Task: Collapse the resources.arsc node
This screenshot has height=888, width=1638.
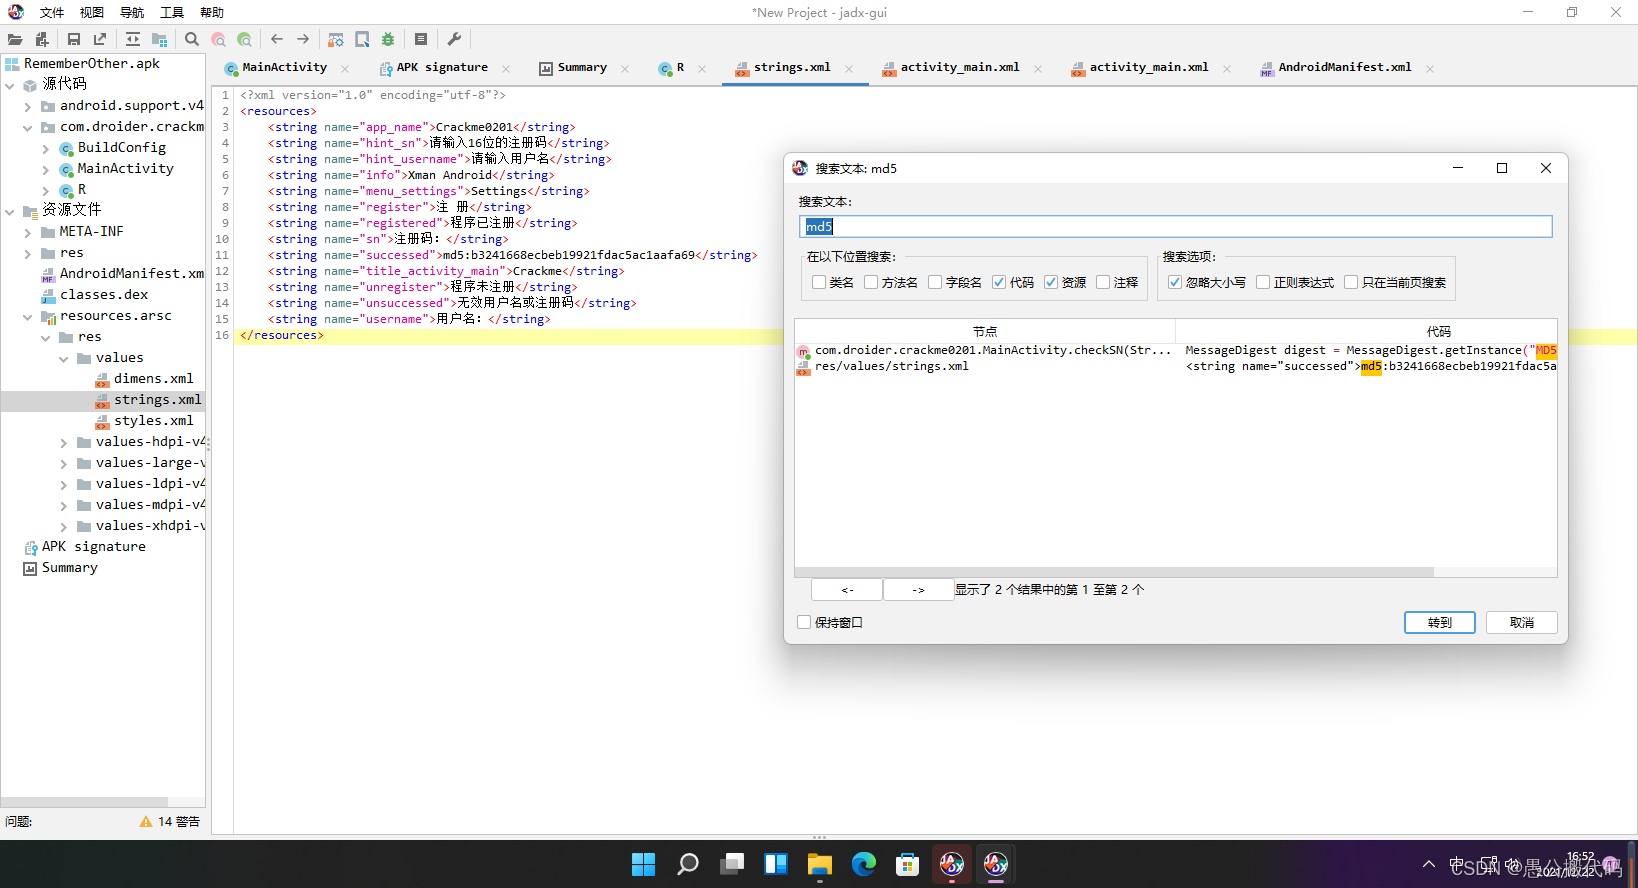Action: (x=28, y=316)
